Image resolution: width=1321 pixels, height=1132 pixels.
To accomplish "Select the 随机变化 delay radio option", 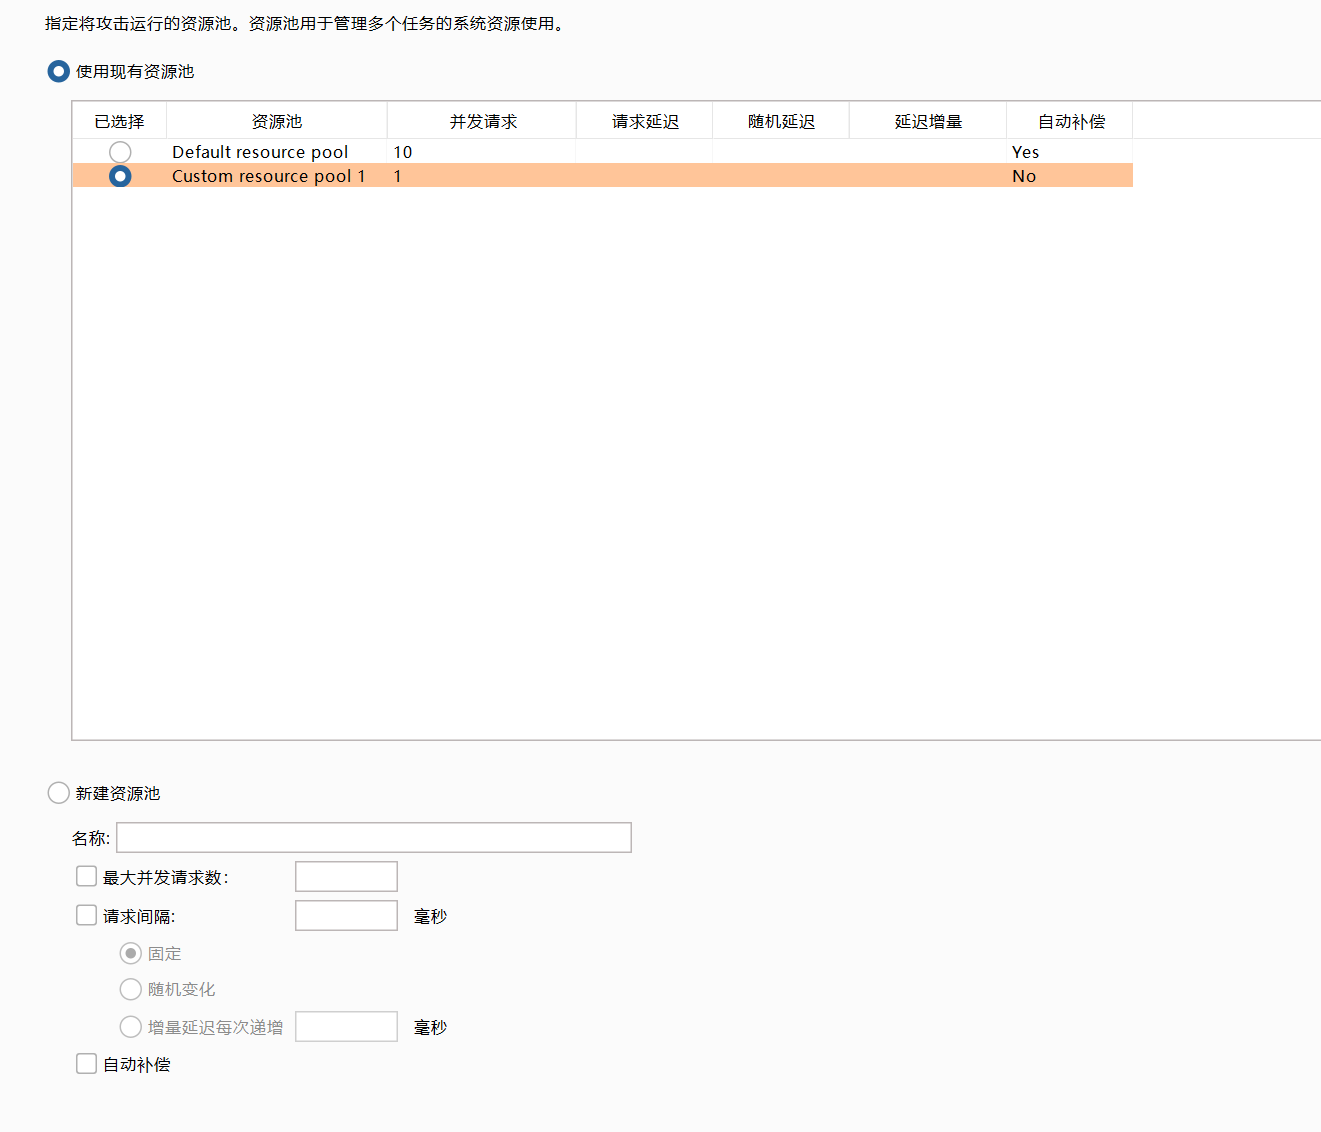I will [130, 989].
